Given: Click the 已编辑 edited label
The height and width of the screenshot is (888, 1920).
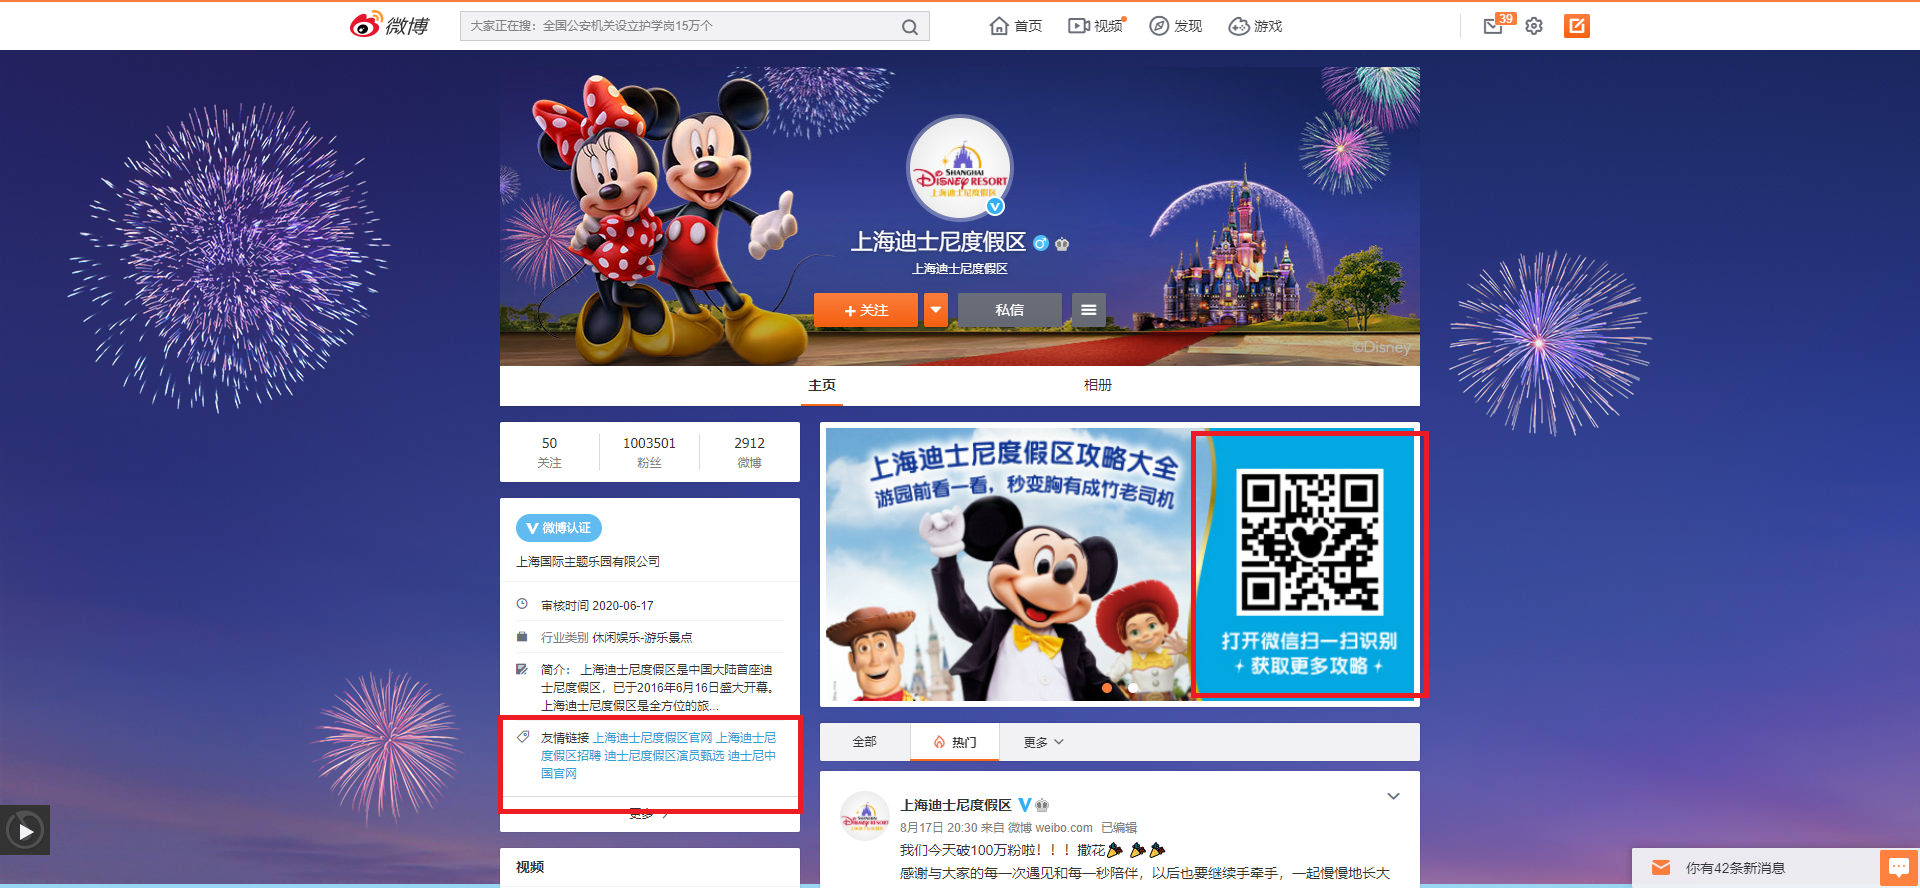Looking at the screenshot, I should point(1119,828).
